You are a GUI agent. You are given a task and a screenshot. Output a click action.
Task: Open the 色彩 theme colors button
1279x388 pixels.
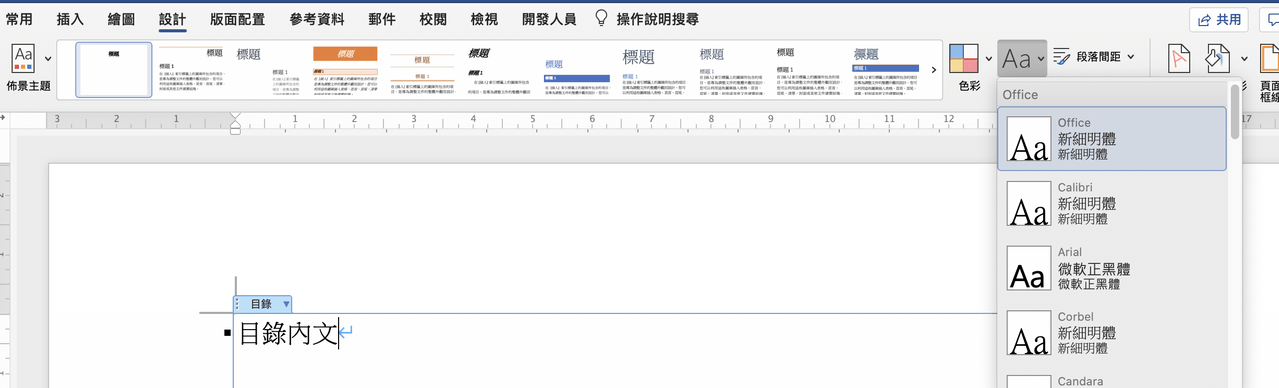pyautogui.click(x=964, y=58)
